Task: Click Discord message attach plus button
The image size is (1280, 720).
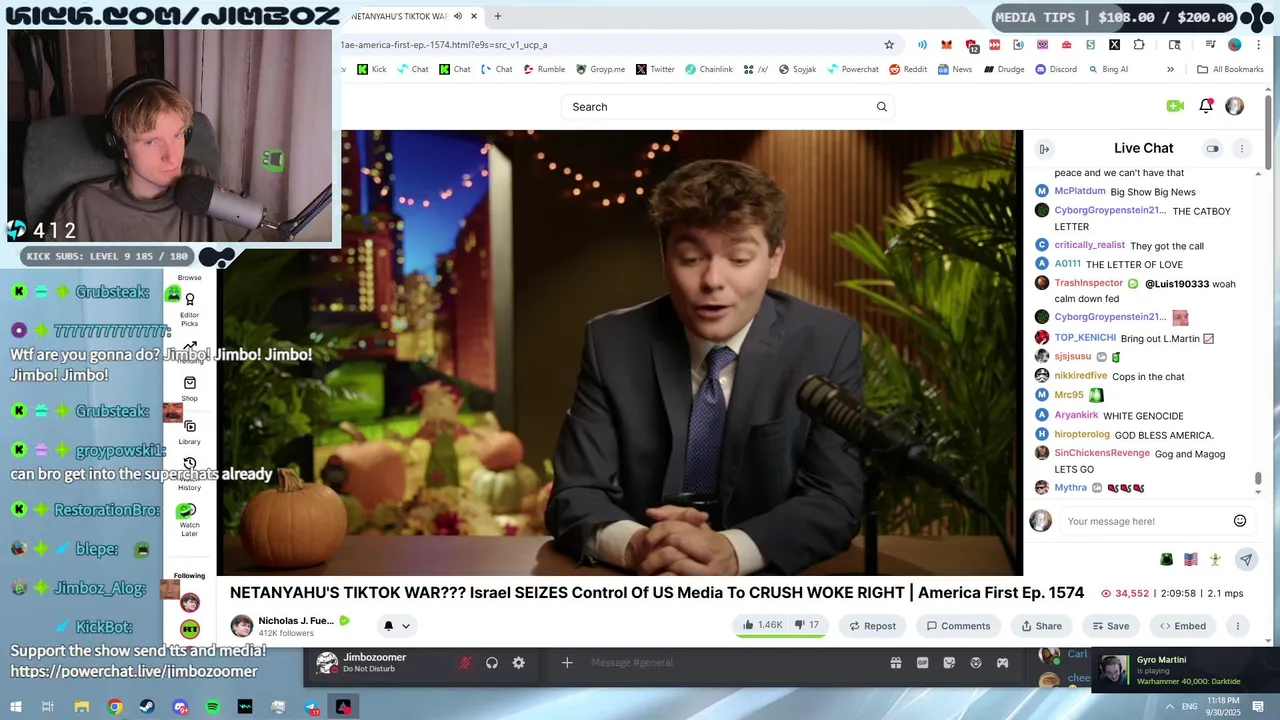Action: 567,663
